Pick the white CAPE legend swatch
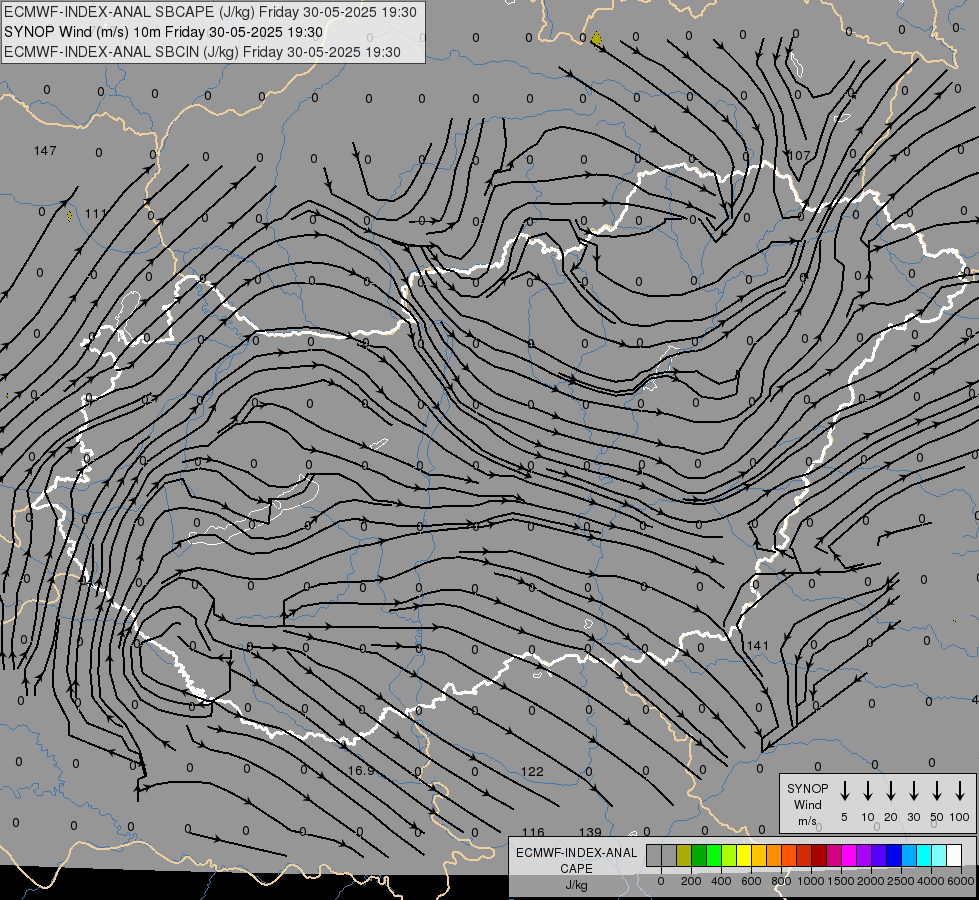Viewport: 979px width, 900px height. tap(953, 855)
